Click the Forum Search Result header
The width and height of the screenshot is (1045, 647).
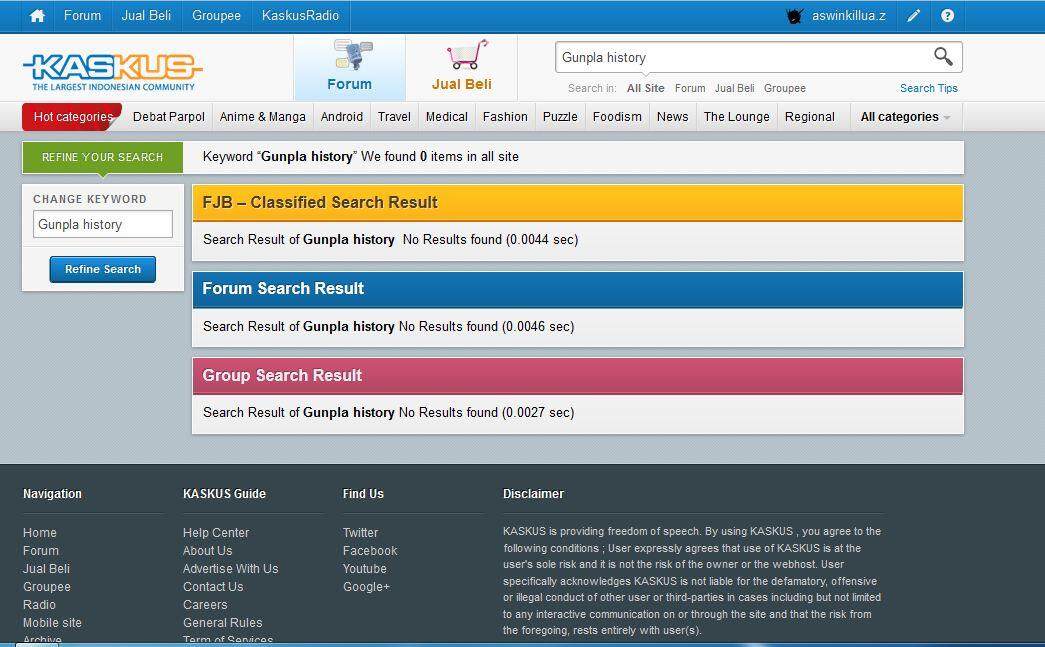click(578, 289)
